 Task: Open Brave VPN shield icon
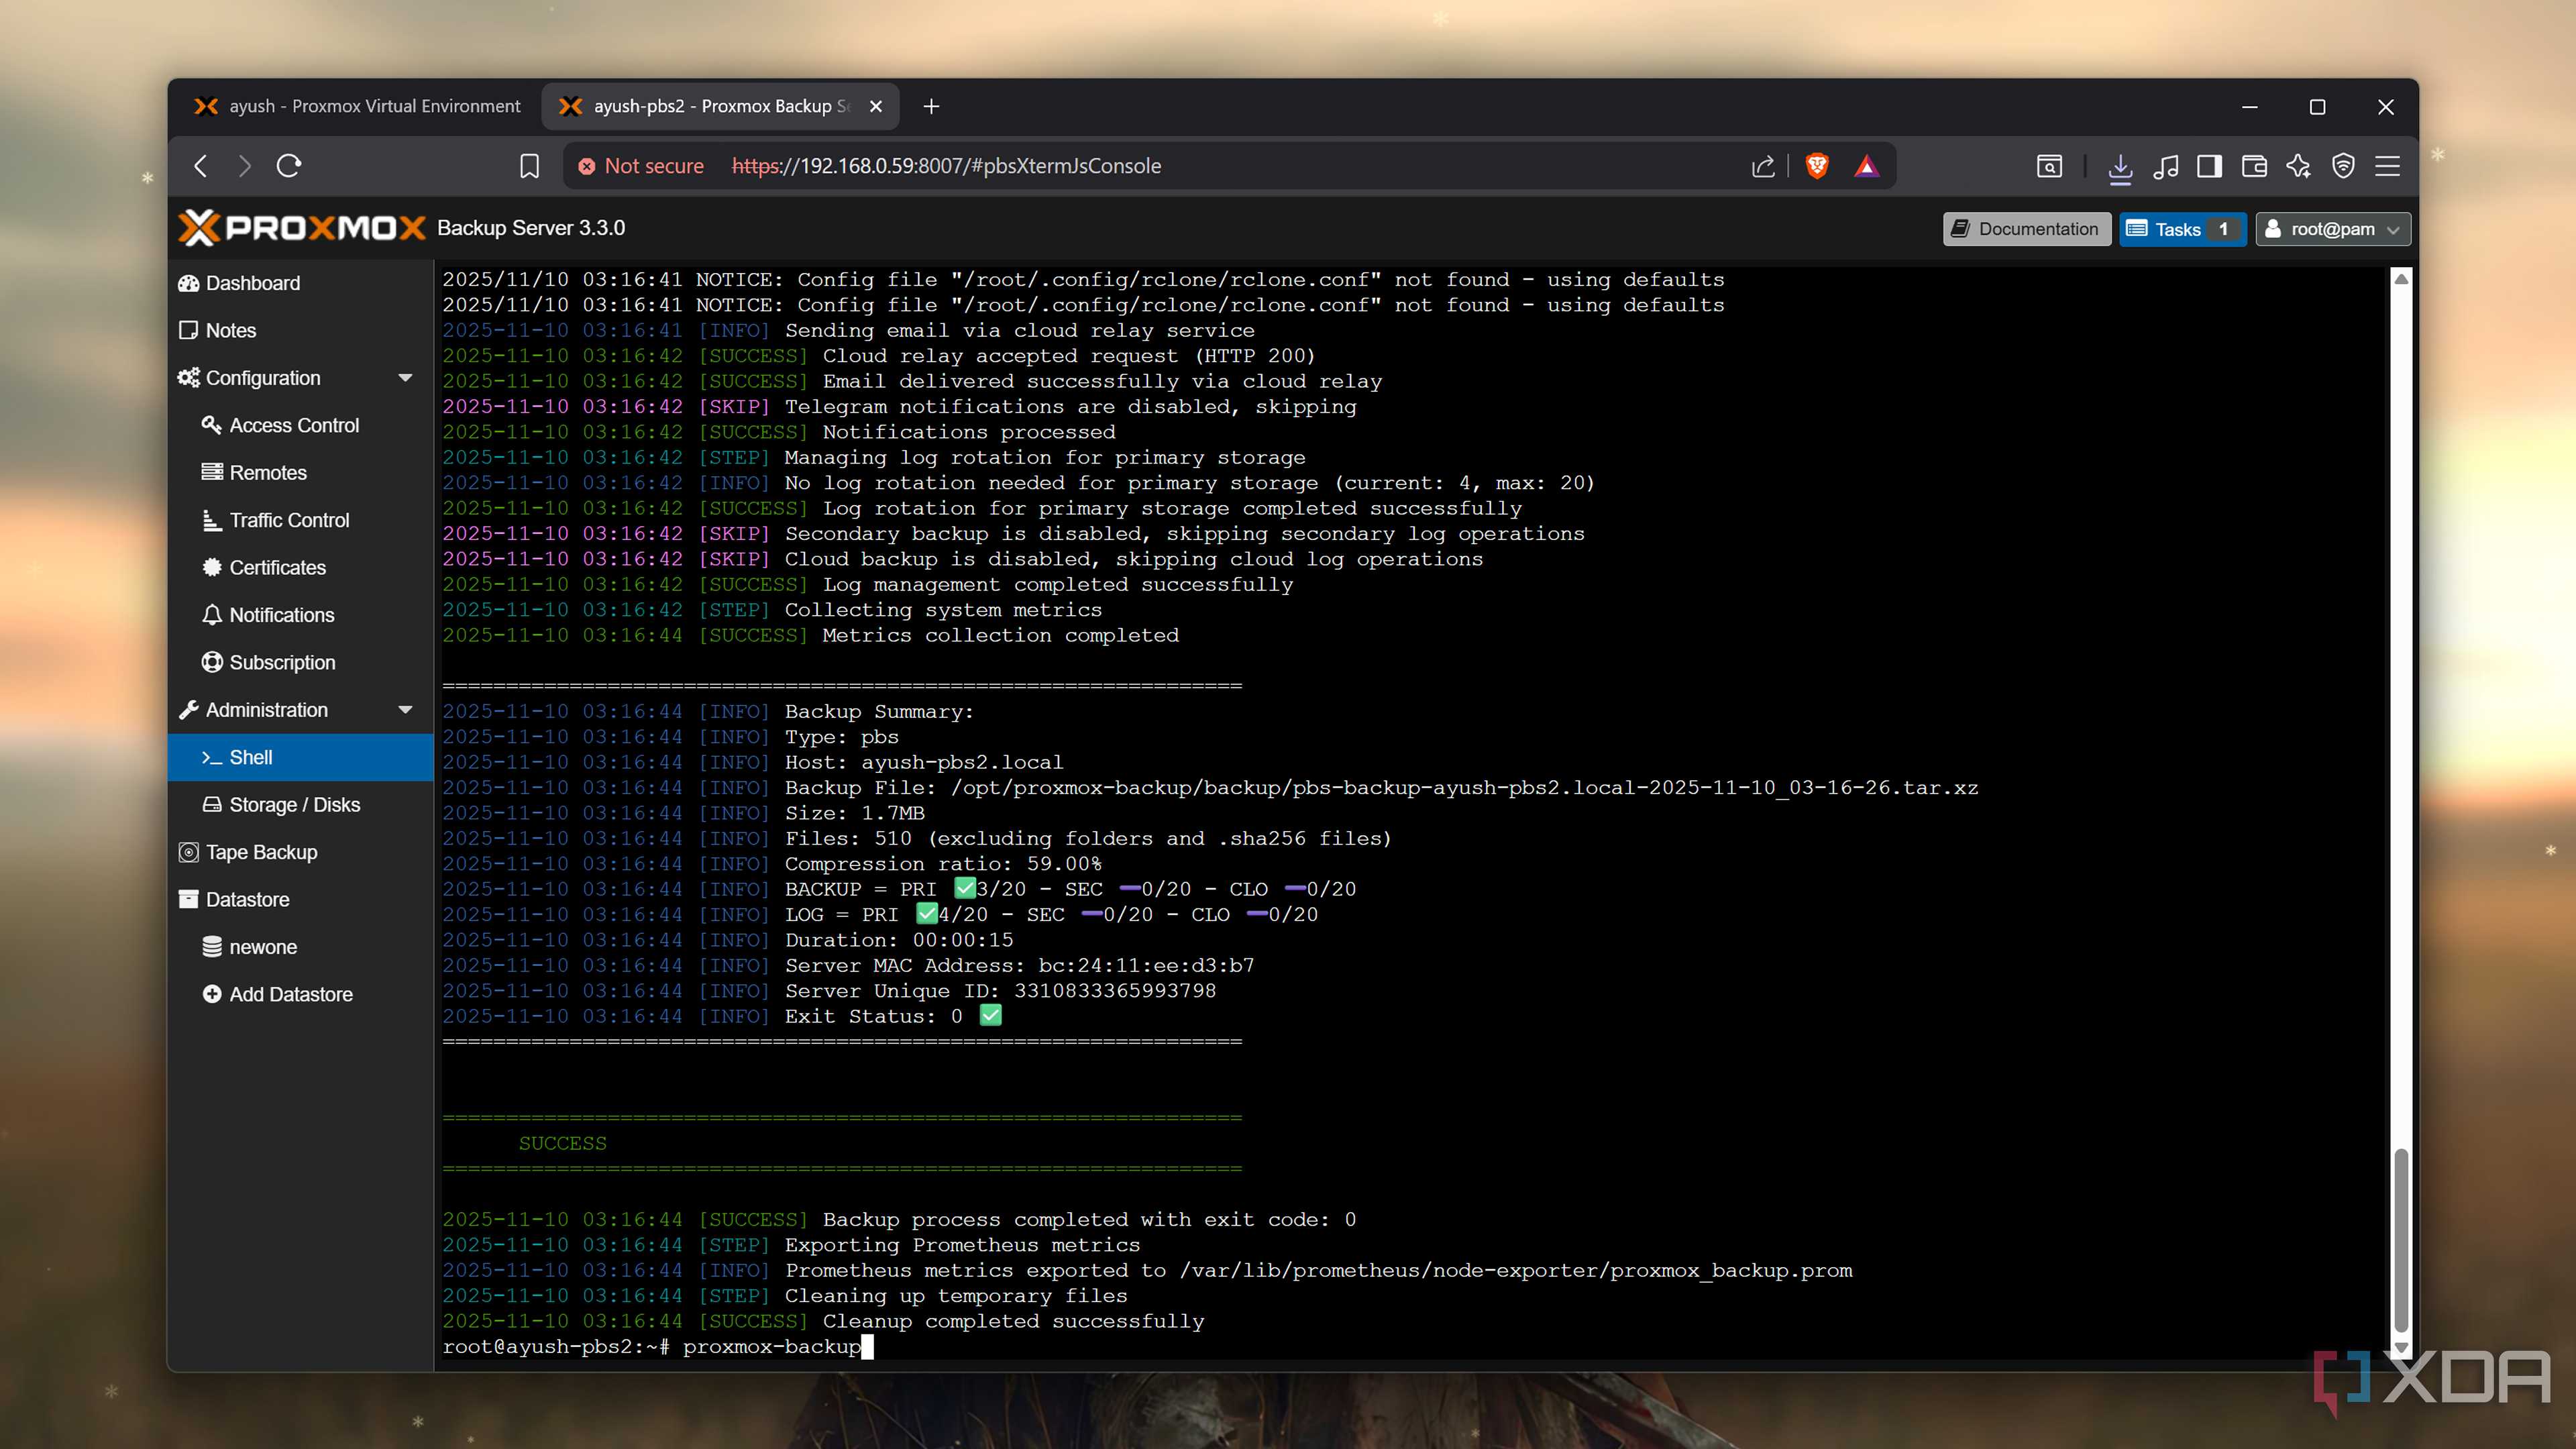(x=2343, y=166)
